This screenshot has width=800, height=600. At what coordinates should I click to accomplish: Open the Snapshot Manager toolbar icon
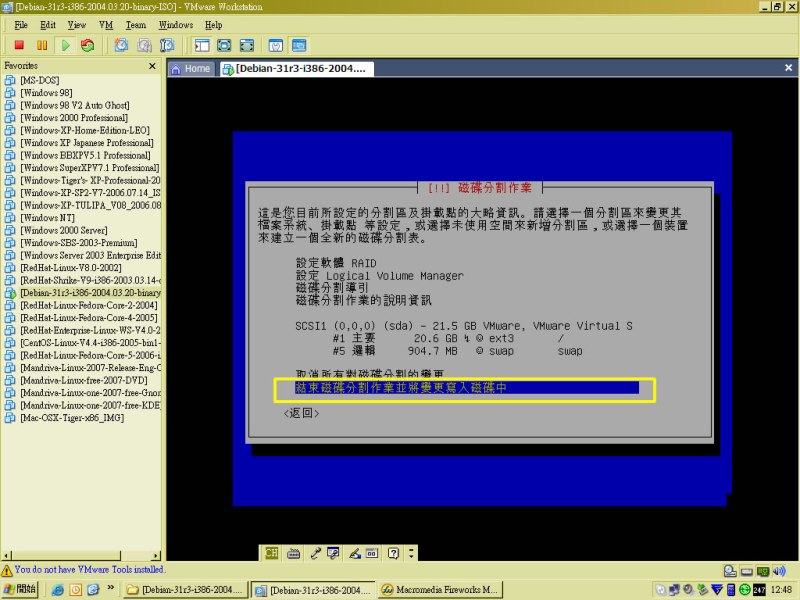(167, 45)
